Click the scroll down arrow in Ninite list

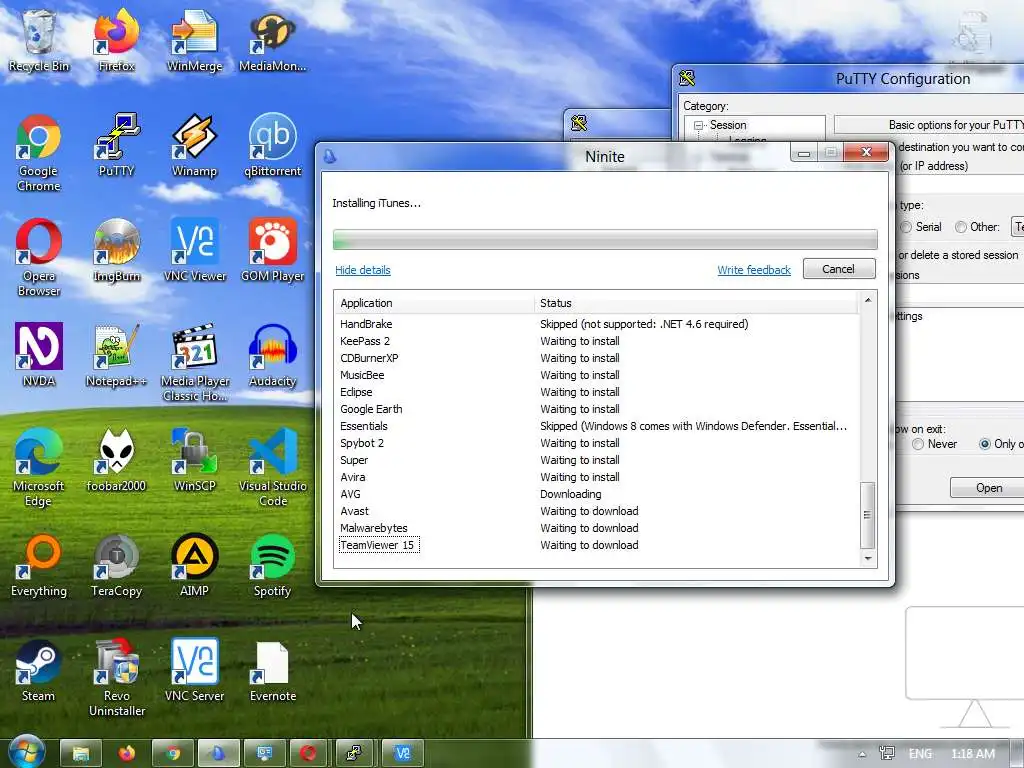click(x=868, y=558)
